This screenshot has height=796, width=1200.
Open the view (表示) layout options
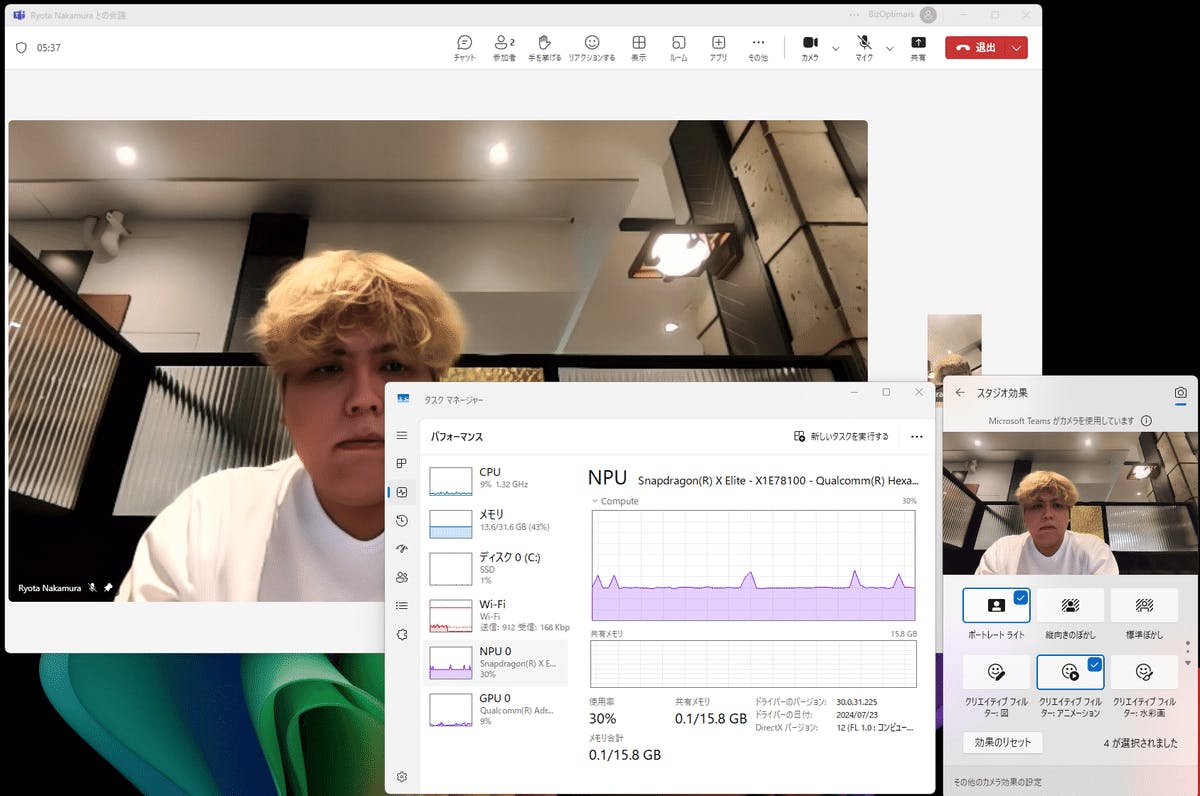[638, 48]
